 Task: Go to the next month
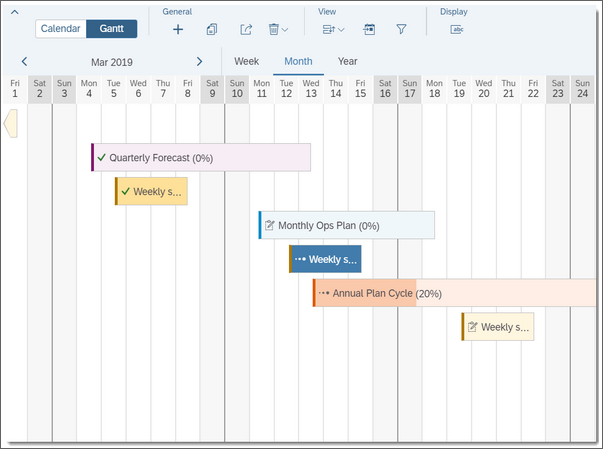199,62
